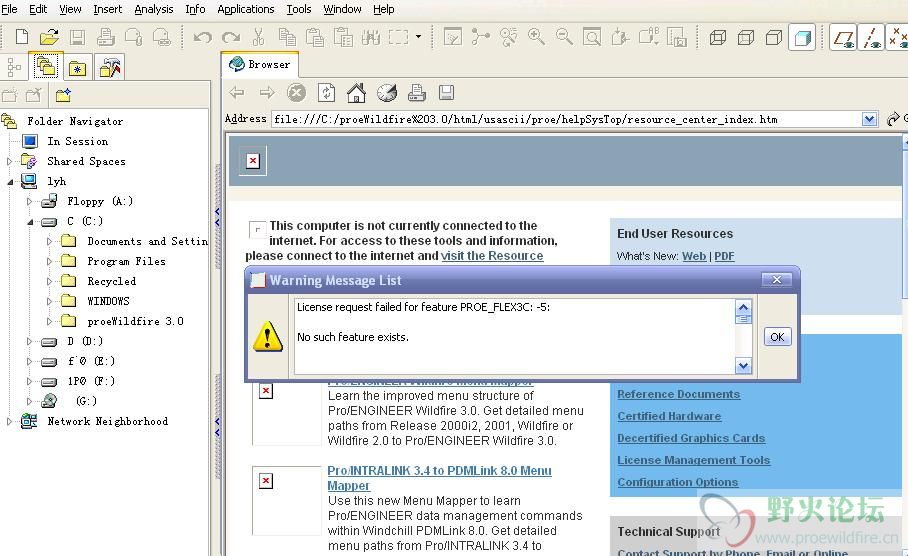The width and height of the screenshot is (908, 556).
Task: Open the Insert menu
Action: click(x=108, y=9)
